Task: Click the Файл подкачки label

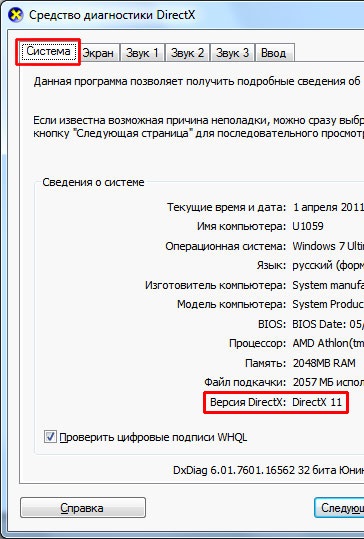Action: coord(245,382)
